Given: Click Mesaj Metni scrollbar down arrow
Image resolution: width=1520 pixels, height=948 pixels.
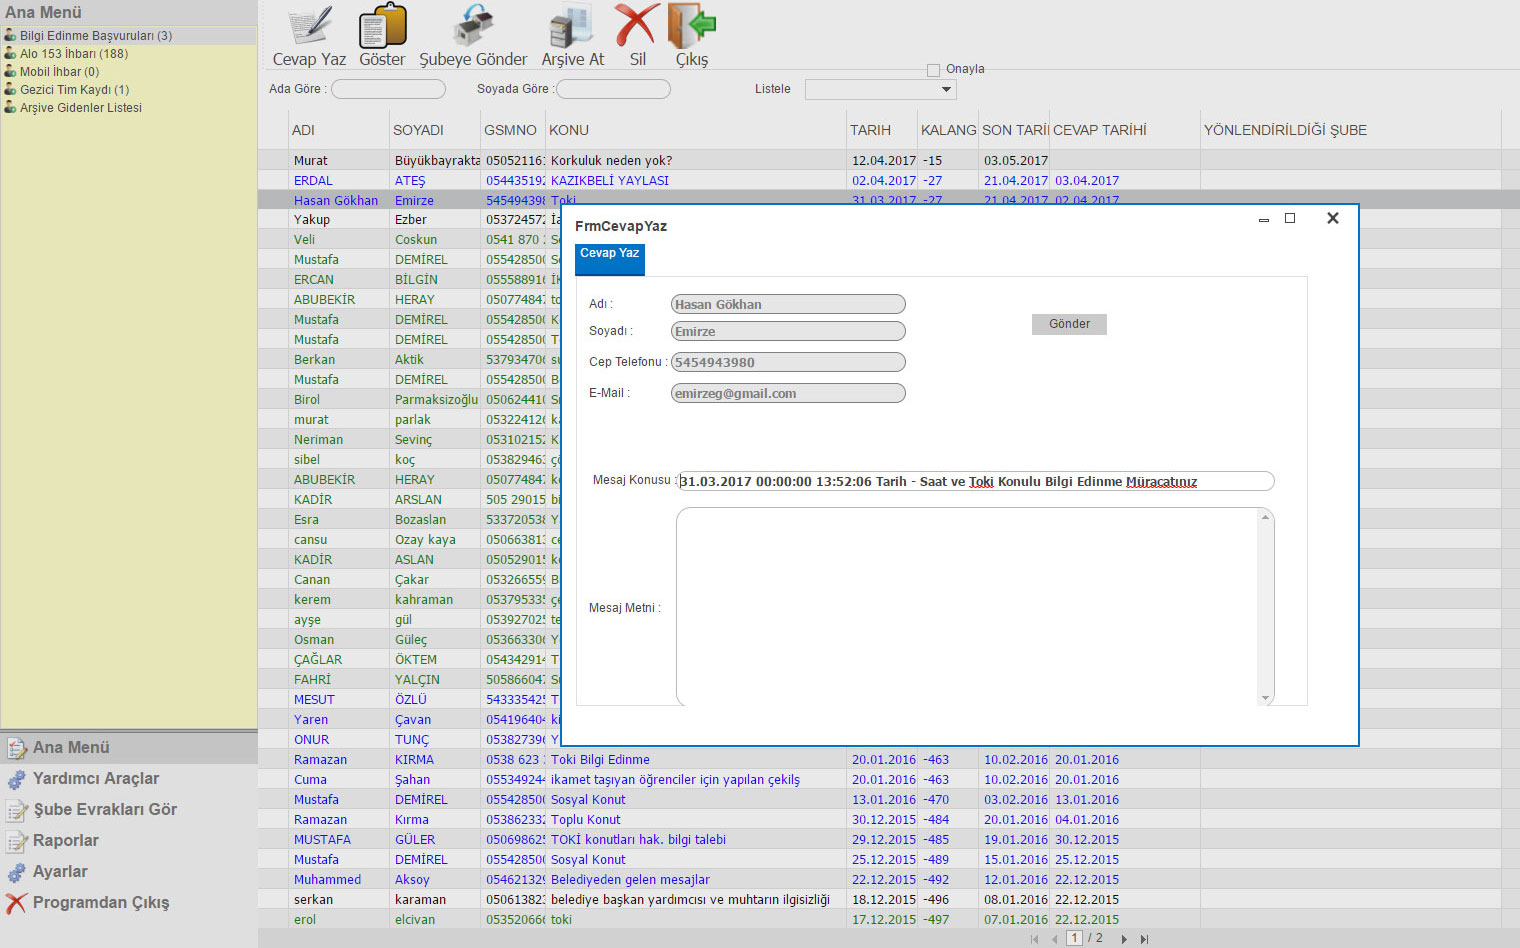Looking at the screenshot, I should click(1265, 697).
